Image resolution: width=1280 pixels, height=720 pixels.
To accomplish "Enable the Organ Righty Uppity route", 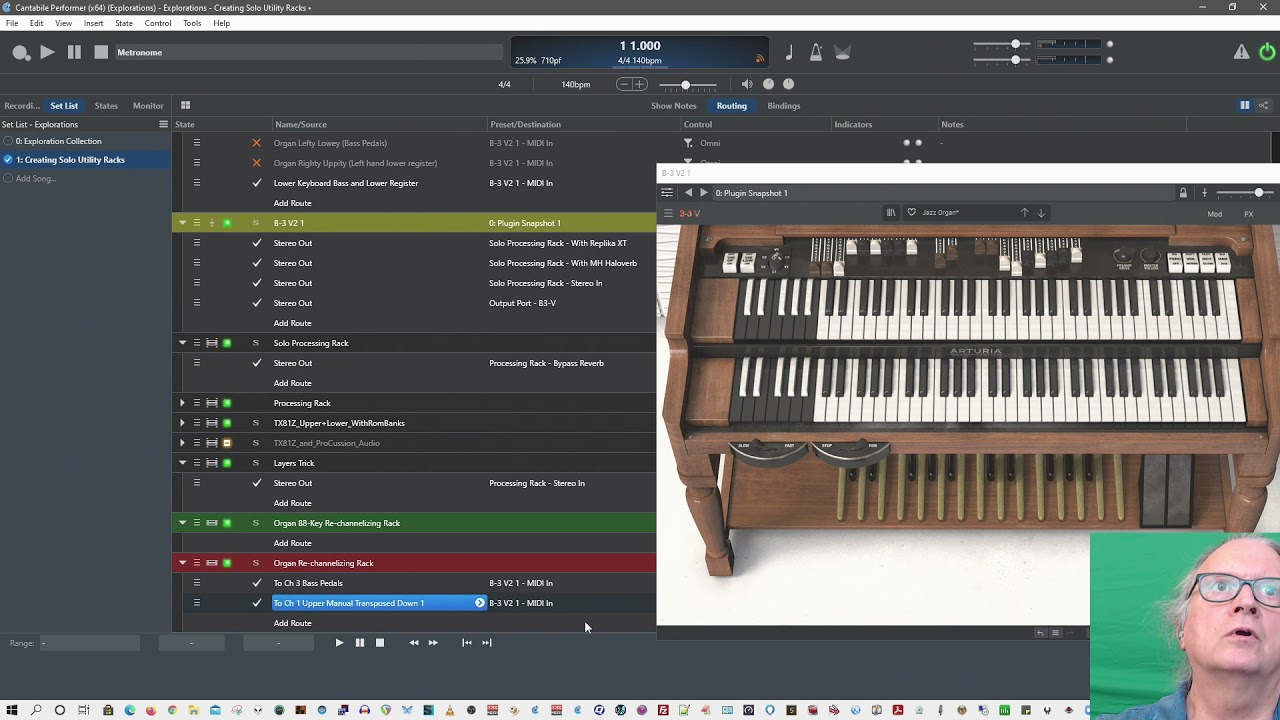I will pyautogui.click(x=256, y=163).
